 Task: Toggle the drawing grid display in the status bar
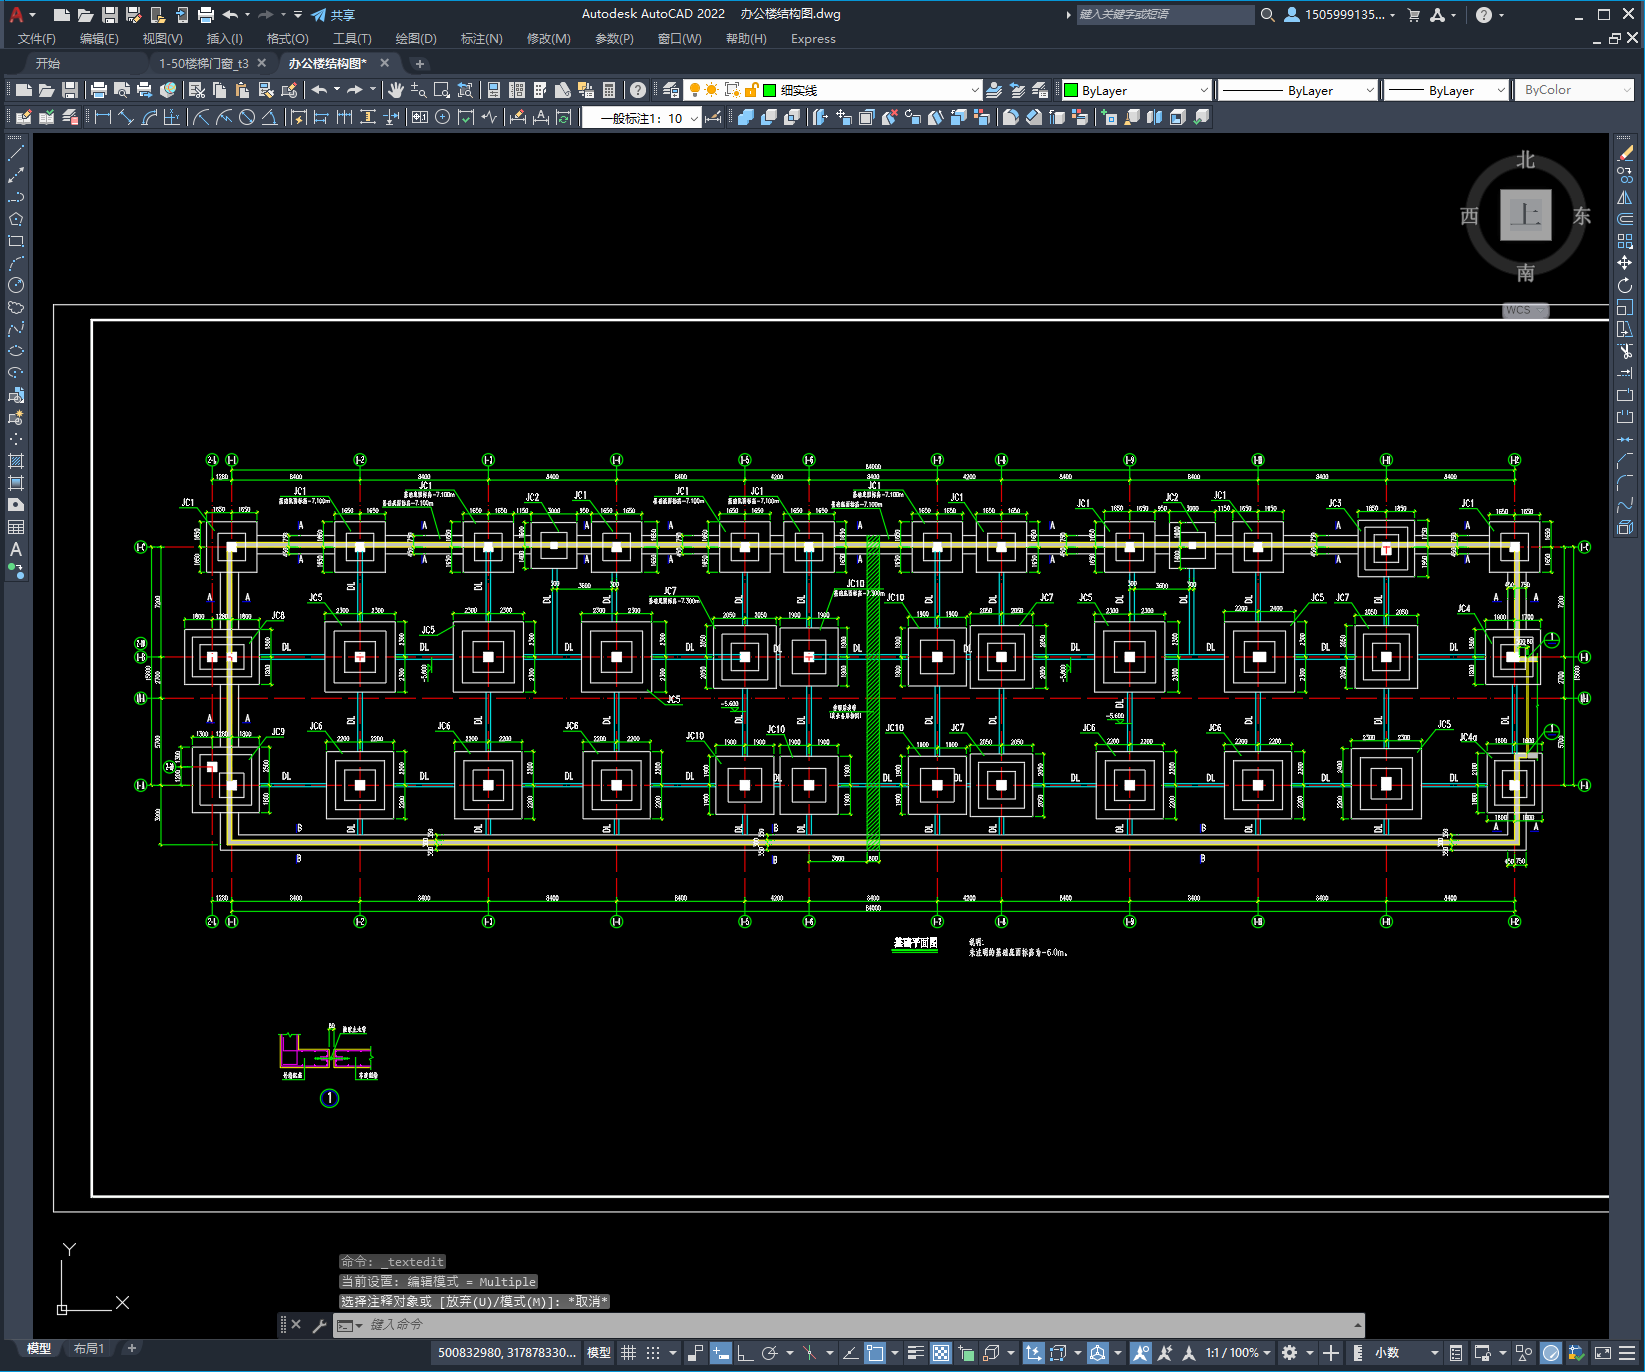pos(629,1353)
